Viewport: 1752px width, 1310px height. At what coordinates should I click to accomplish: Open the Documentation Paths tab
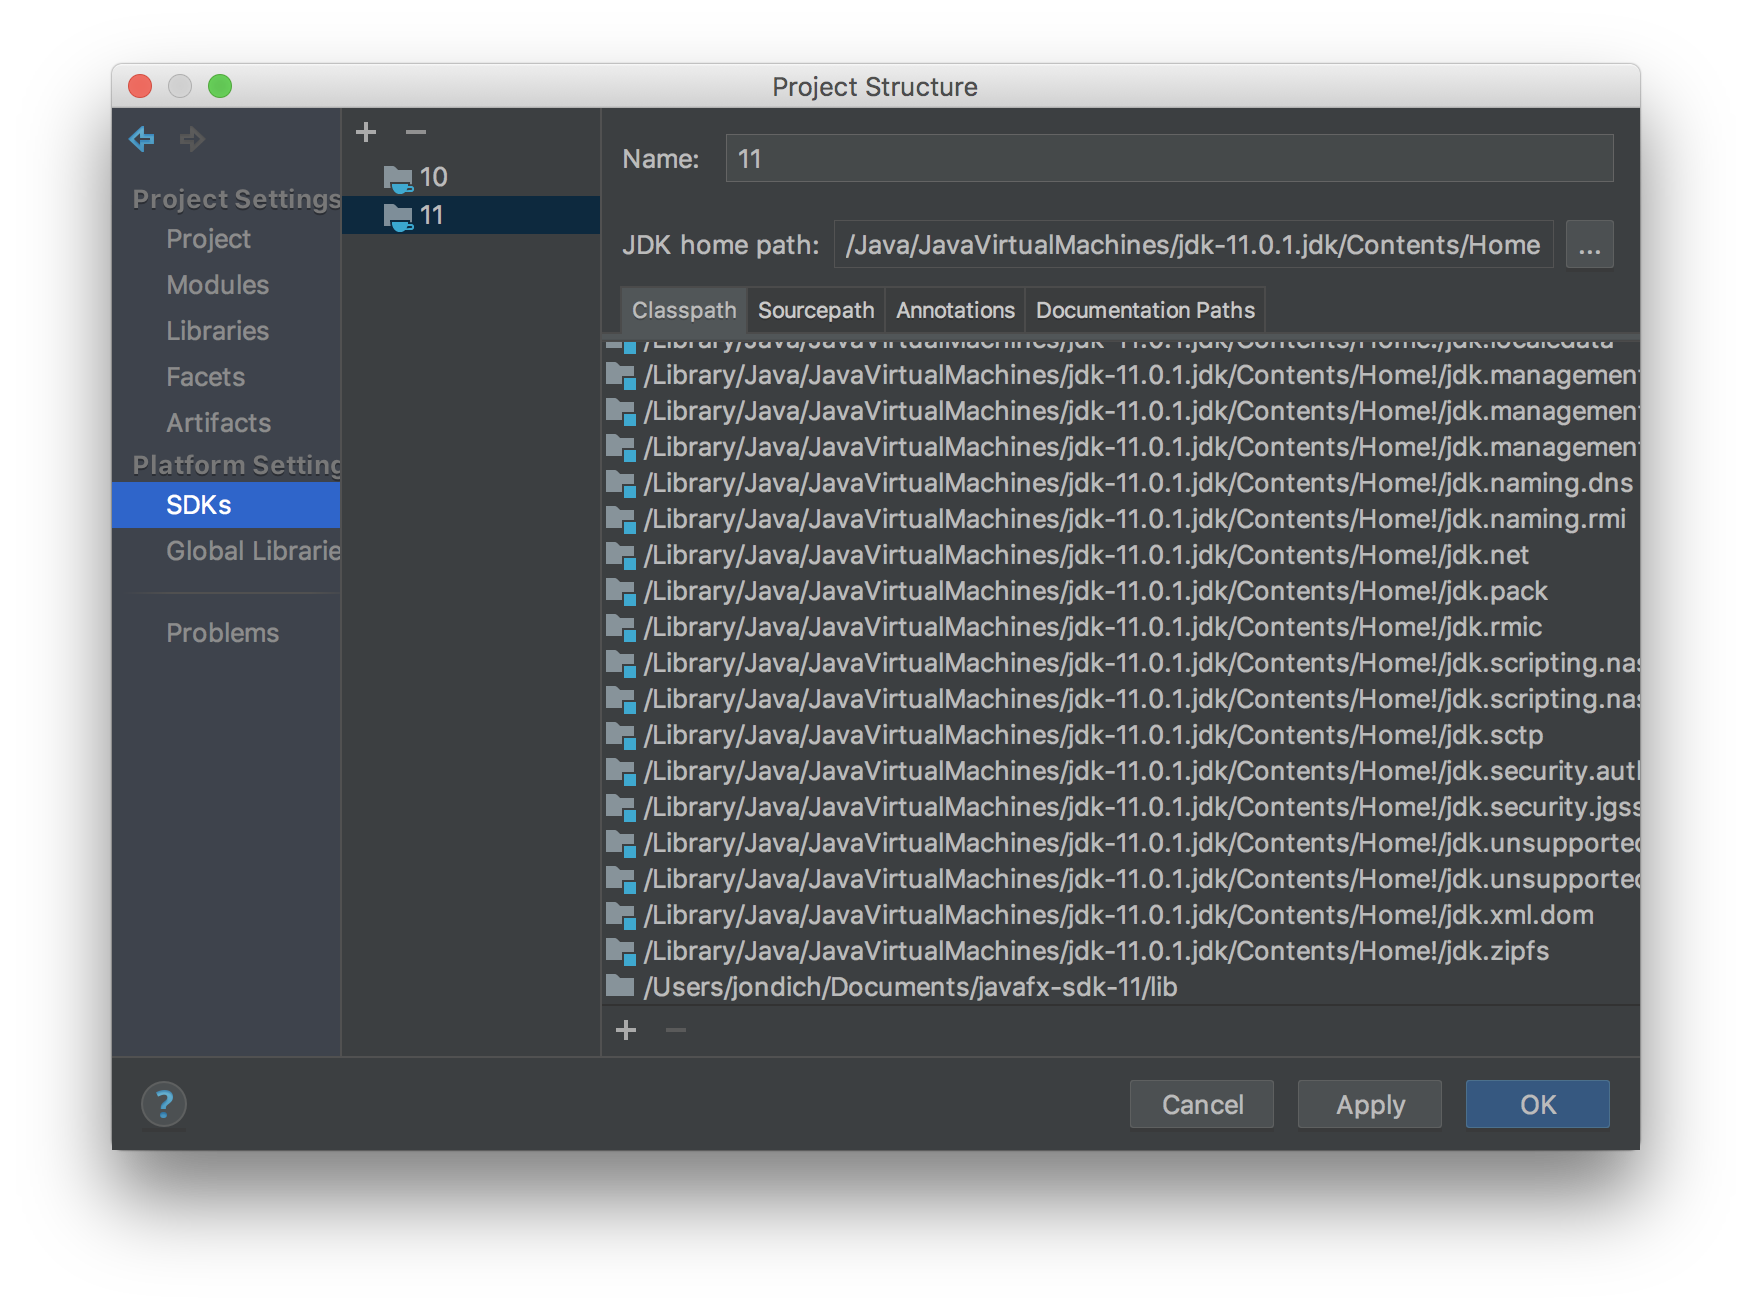coord(1145,310)
